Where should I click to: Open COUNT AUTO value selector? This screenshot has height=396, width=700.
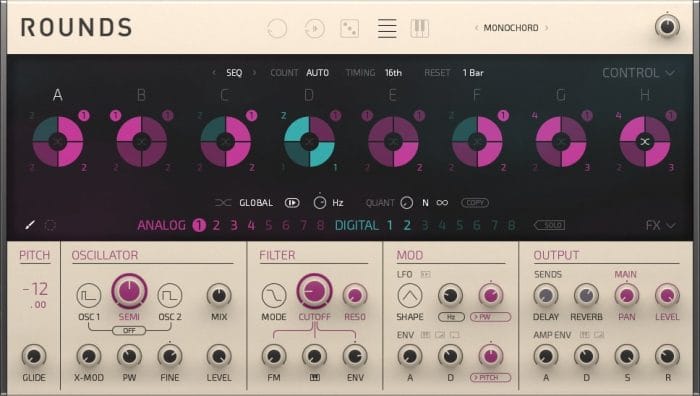click(317, 73)
